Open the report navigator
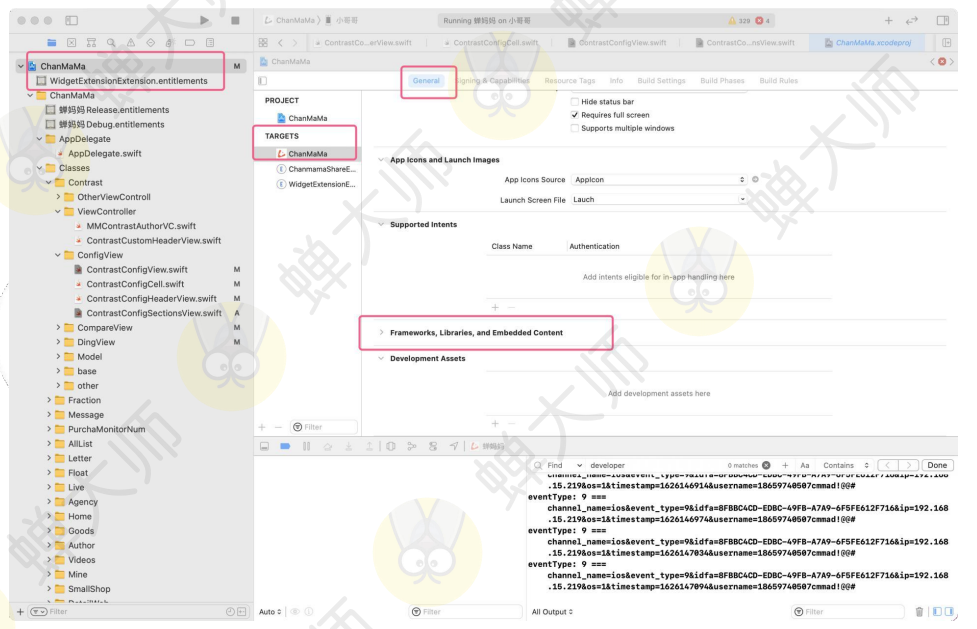The height and width of the screenshot is (629, 977). (210, 43)
